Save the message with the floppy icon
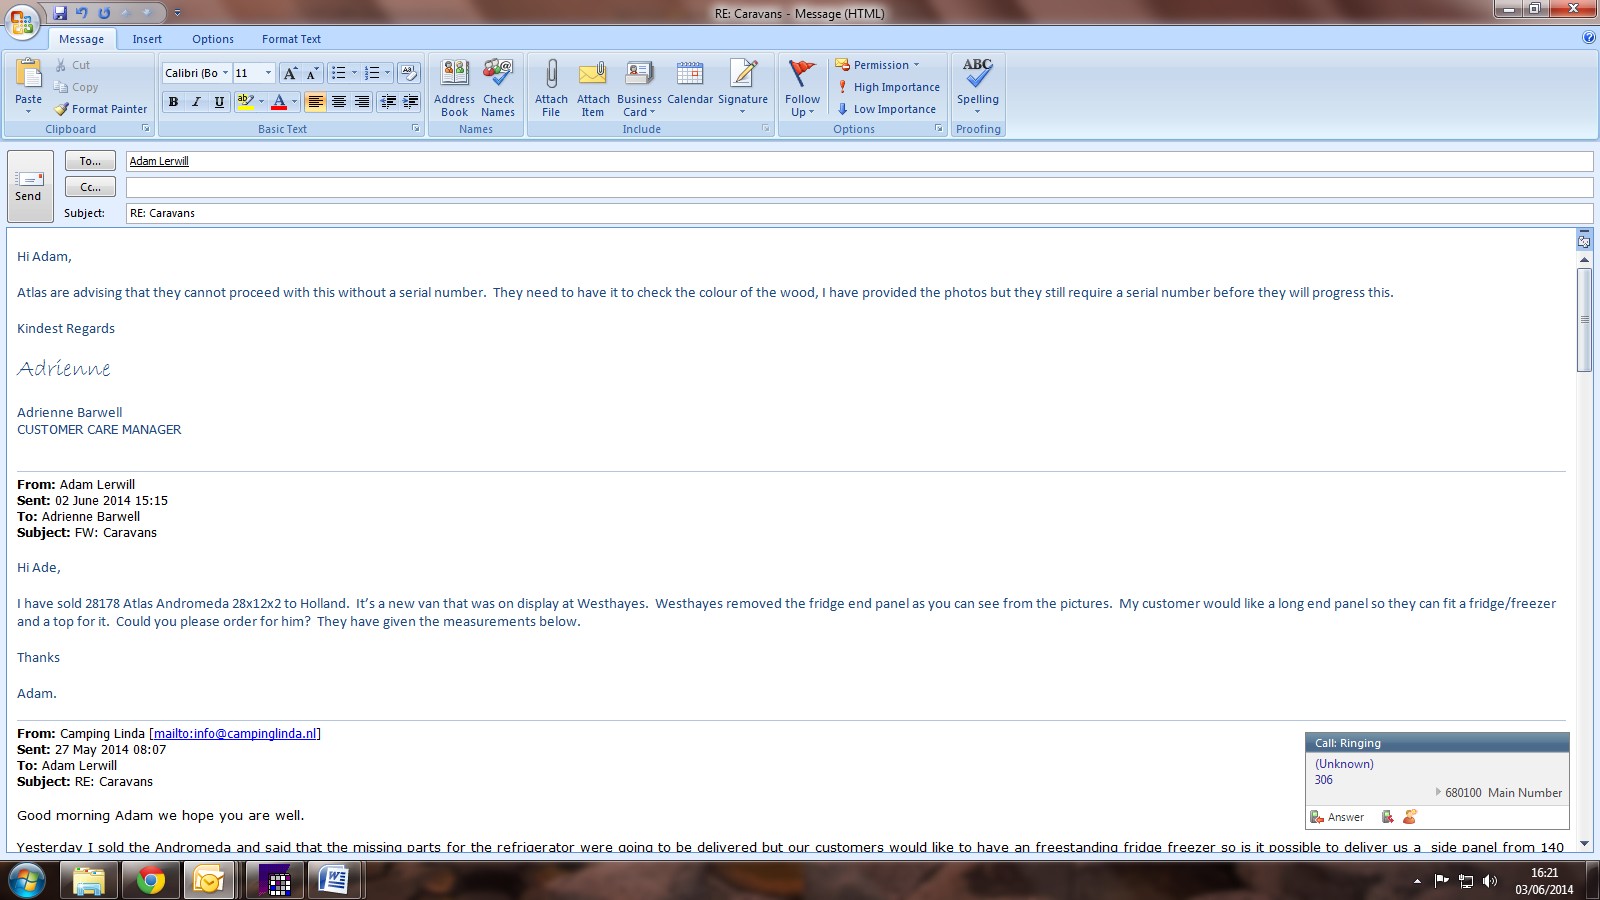 (60, 13)
